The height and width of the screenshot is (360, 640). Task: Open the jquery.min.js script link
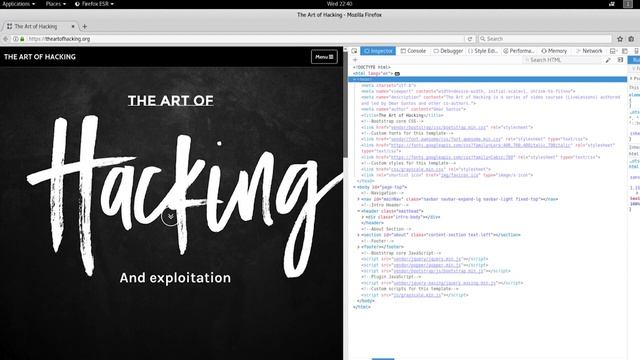click(x=427, y=259)
